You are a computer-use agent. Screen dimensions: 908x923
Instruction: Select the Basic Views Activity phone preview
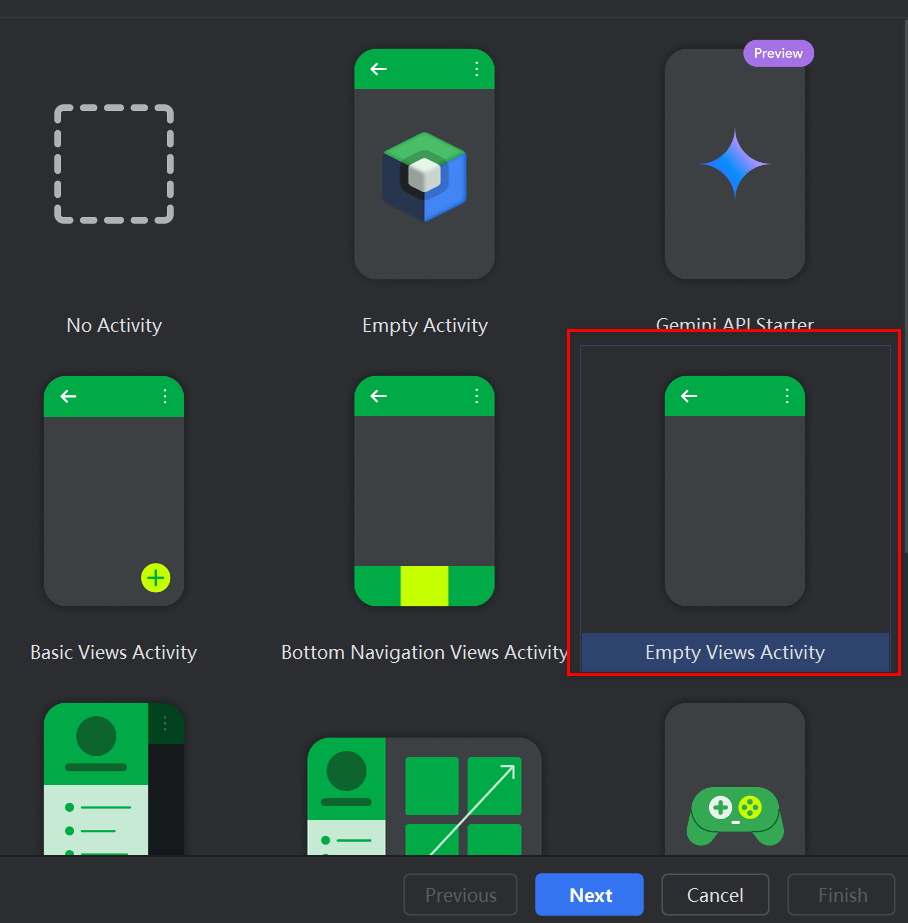[114, 491]
